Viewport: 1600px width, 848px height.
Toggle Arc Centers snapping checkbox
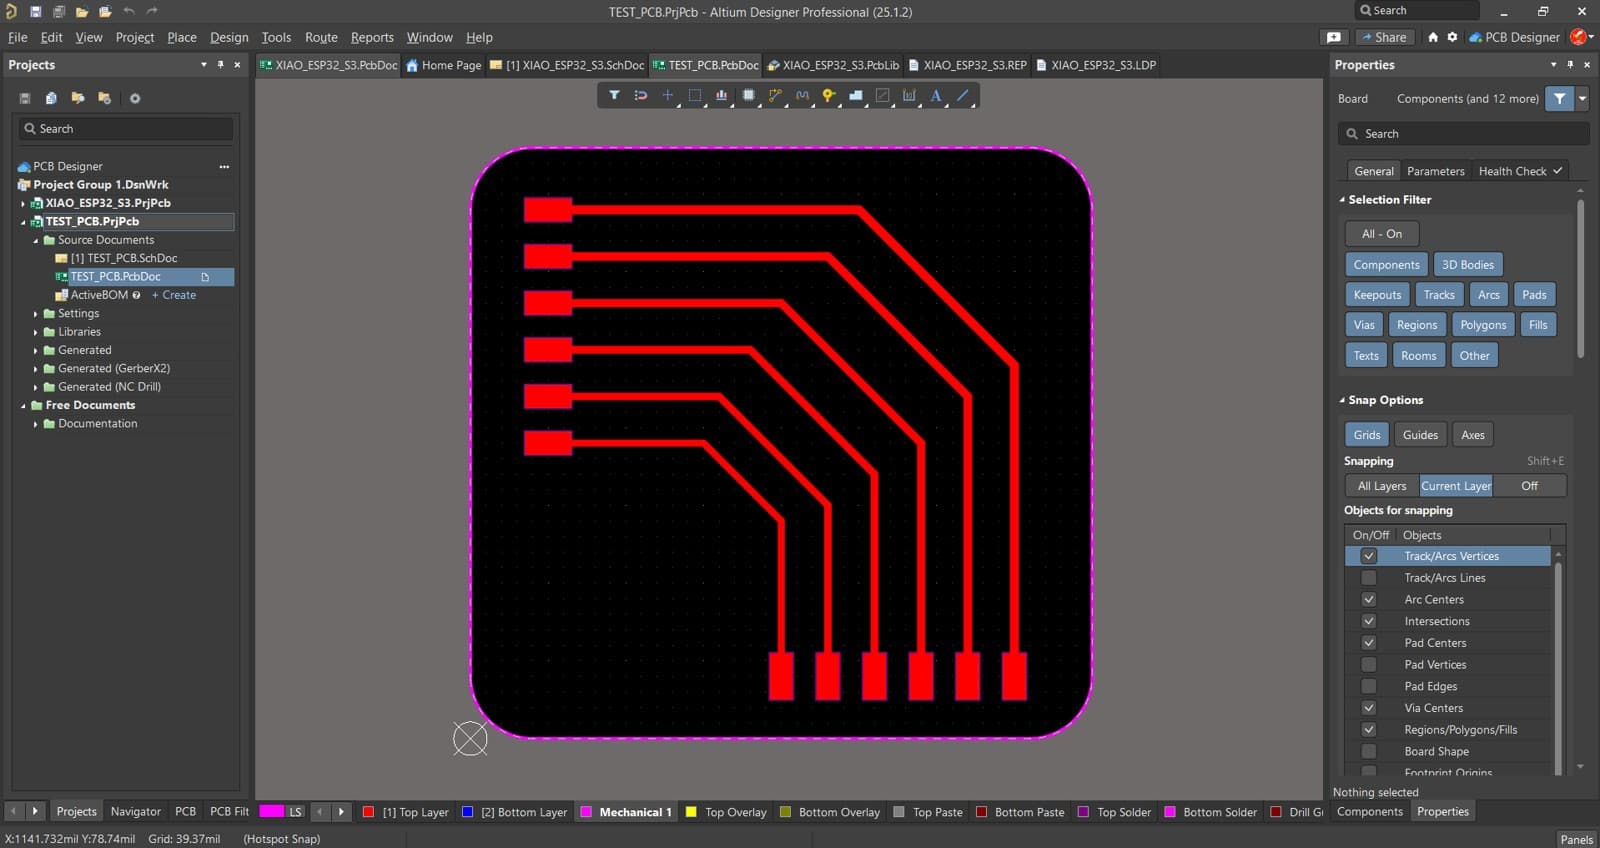point(1369,599)
